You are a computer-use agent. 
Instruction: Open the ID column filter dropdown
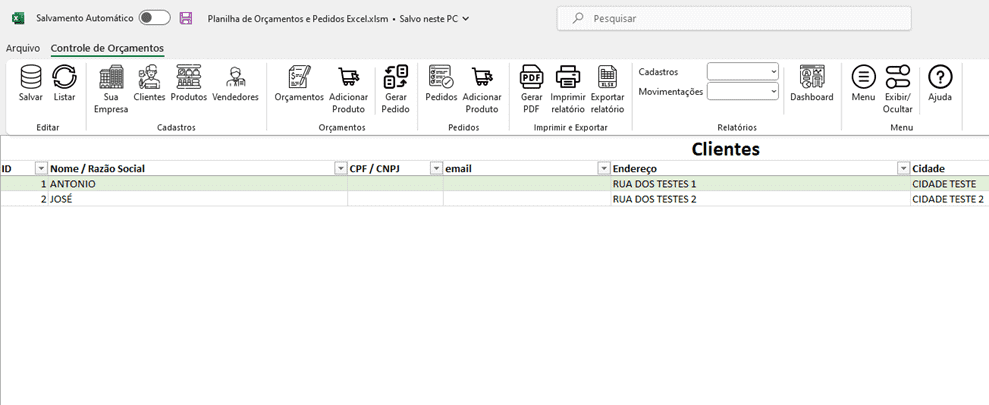pyautogui.click(x=41, y=168)
